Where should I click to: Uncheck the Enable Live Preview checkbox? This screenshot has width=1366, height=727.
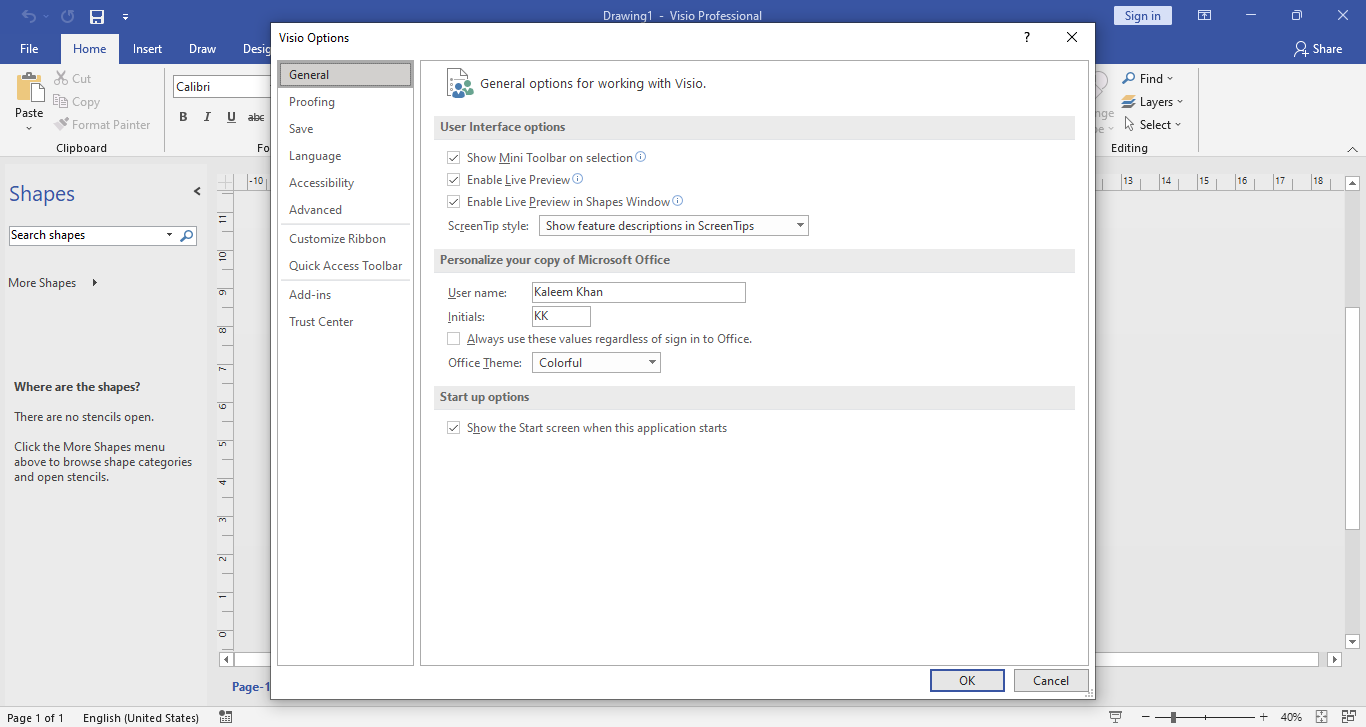(454, 180)
